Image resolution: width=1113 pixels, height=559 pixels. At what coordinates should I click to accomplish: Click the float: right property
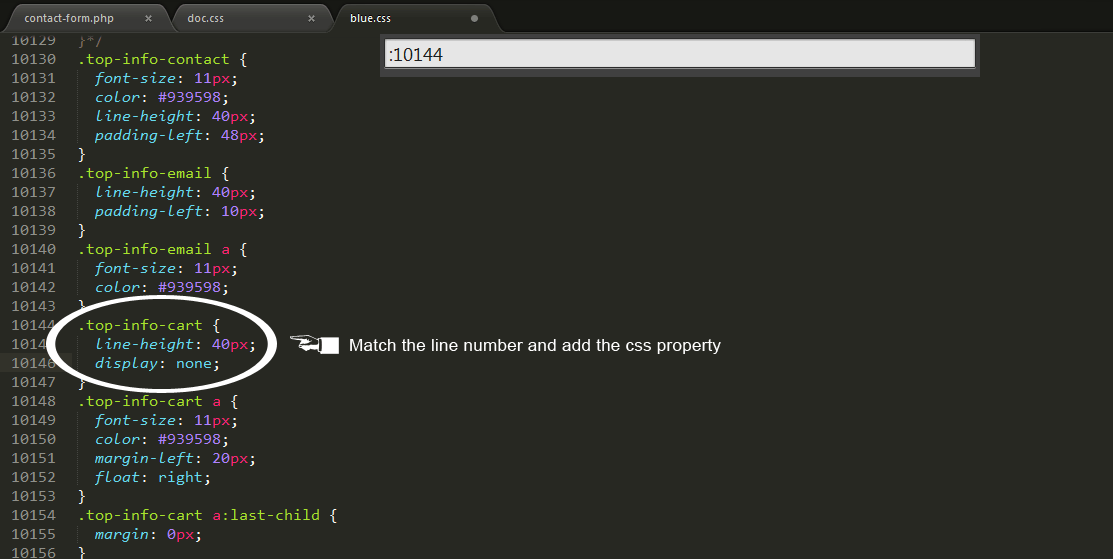coord(152,477)
